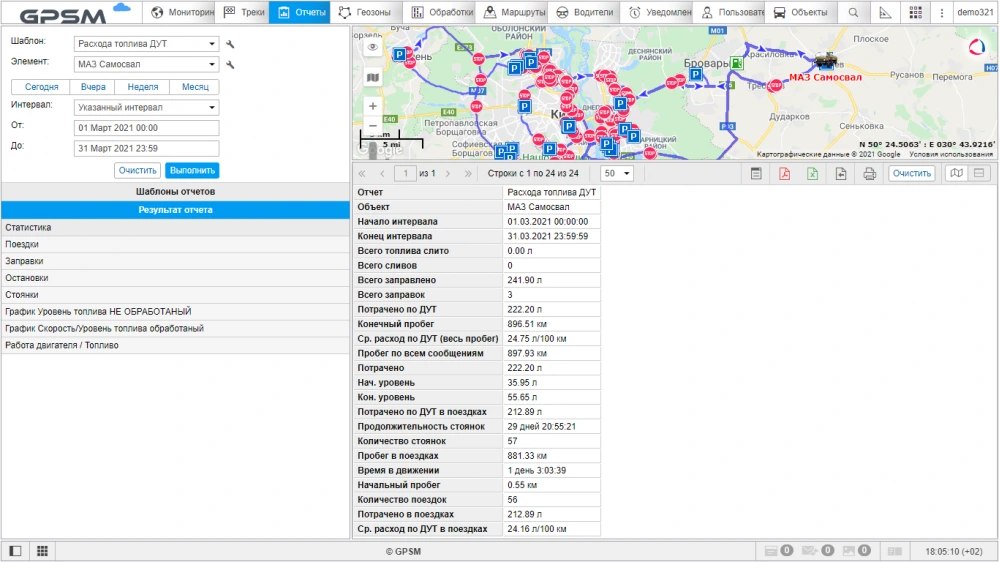
Task: Print the fuel consumption report
Action: (x=869, y=173)
